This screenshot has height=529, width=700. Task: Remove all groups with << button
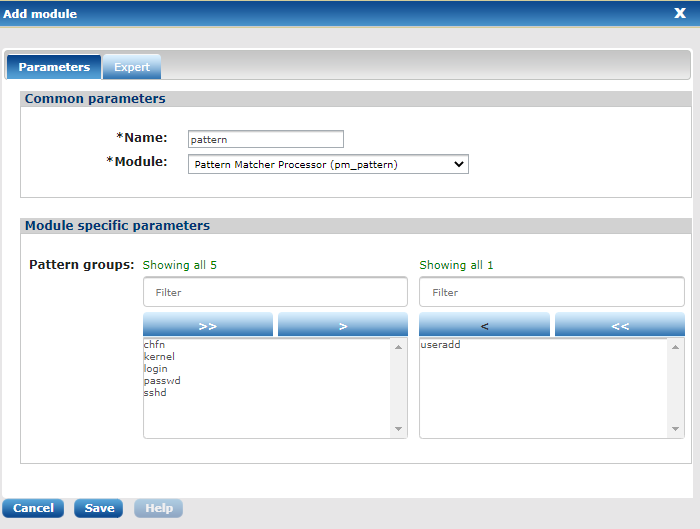point(620,325)
